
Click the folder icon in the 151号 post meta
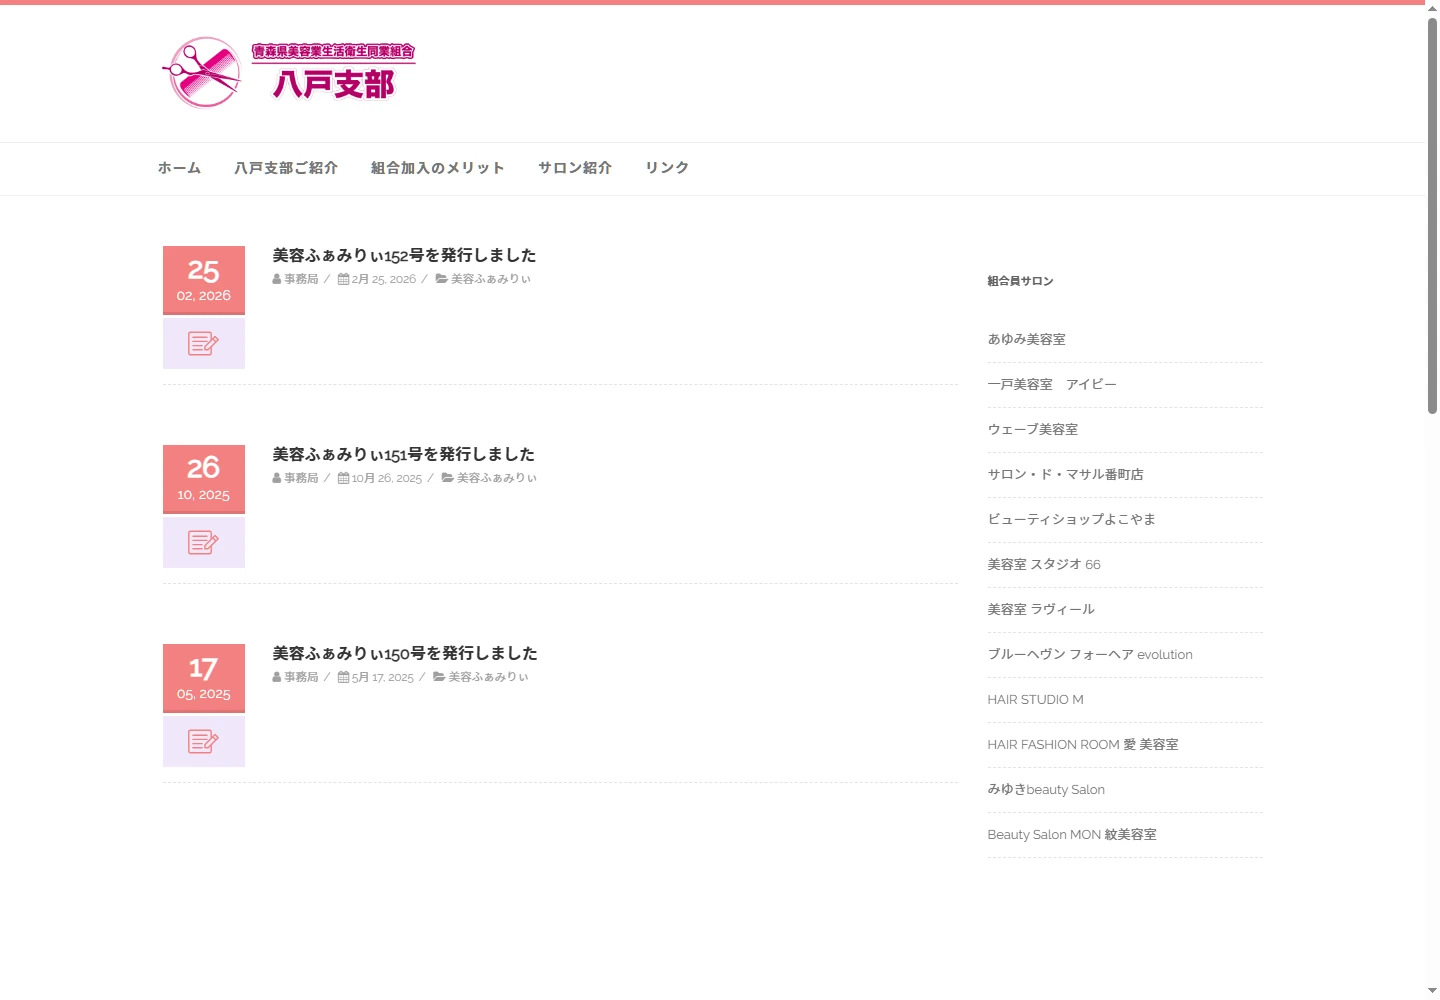[447, 478]
